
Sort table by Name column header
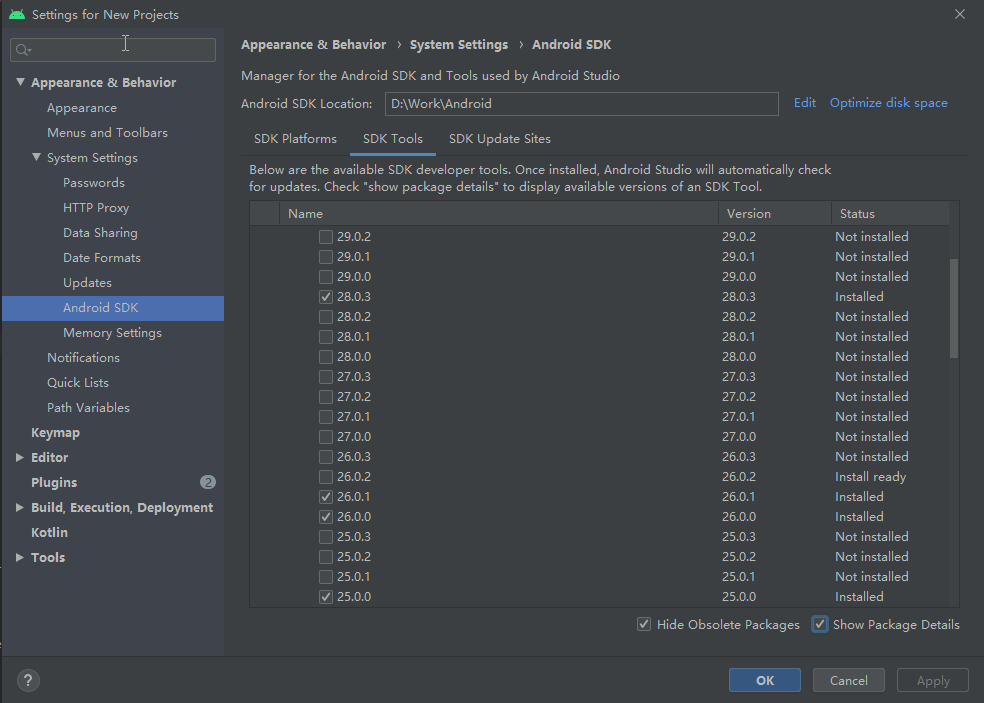(x=499, y=213)
